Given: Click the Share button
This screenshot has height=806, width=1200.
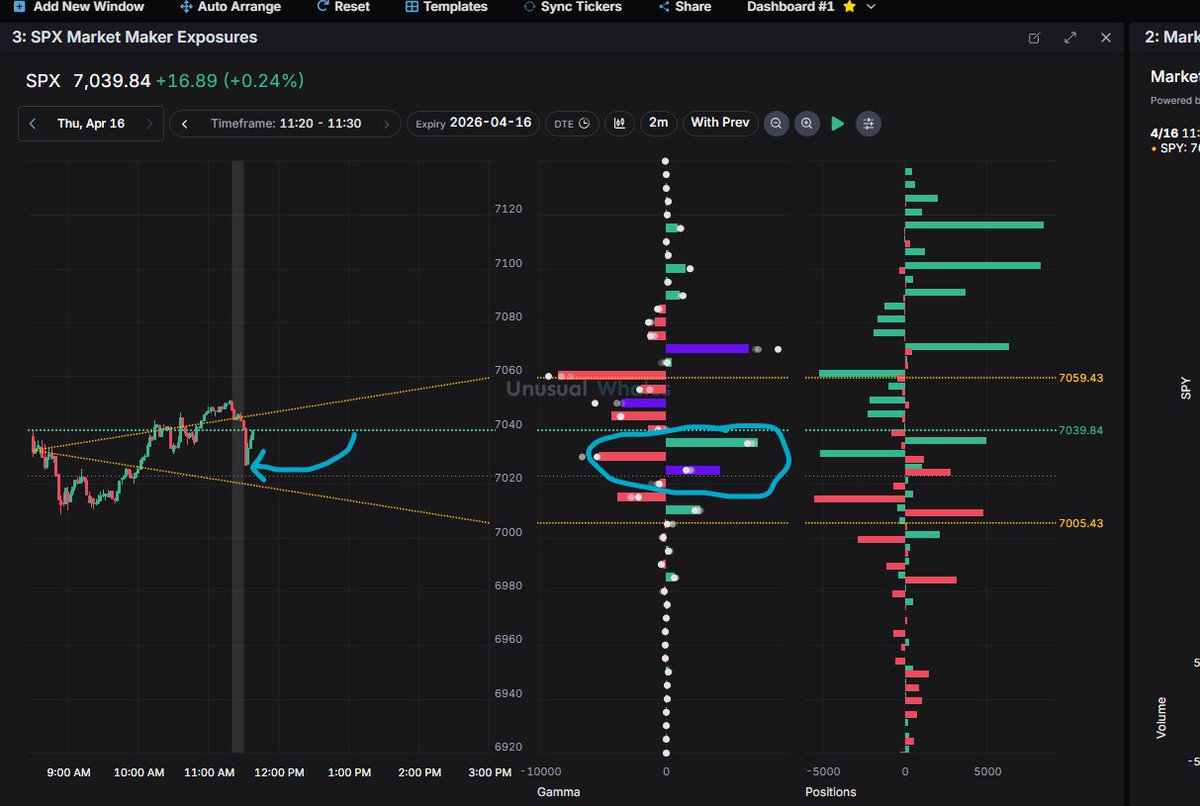Looking at the screenshot, I should coord(685,6).
